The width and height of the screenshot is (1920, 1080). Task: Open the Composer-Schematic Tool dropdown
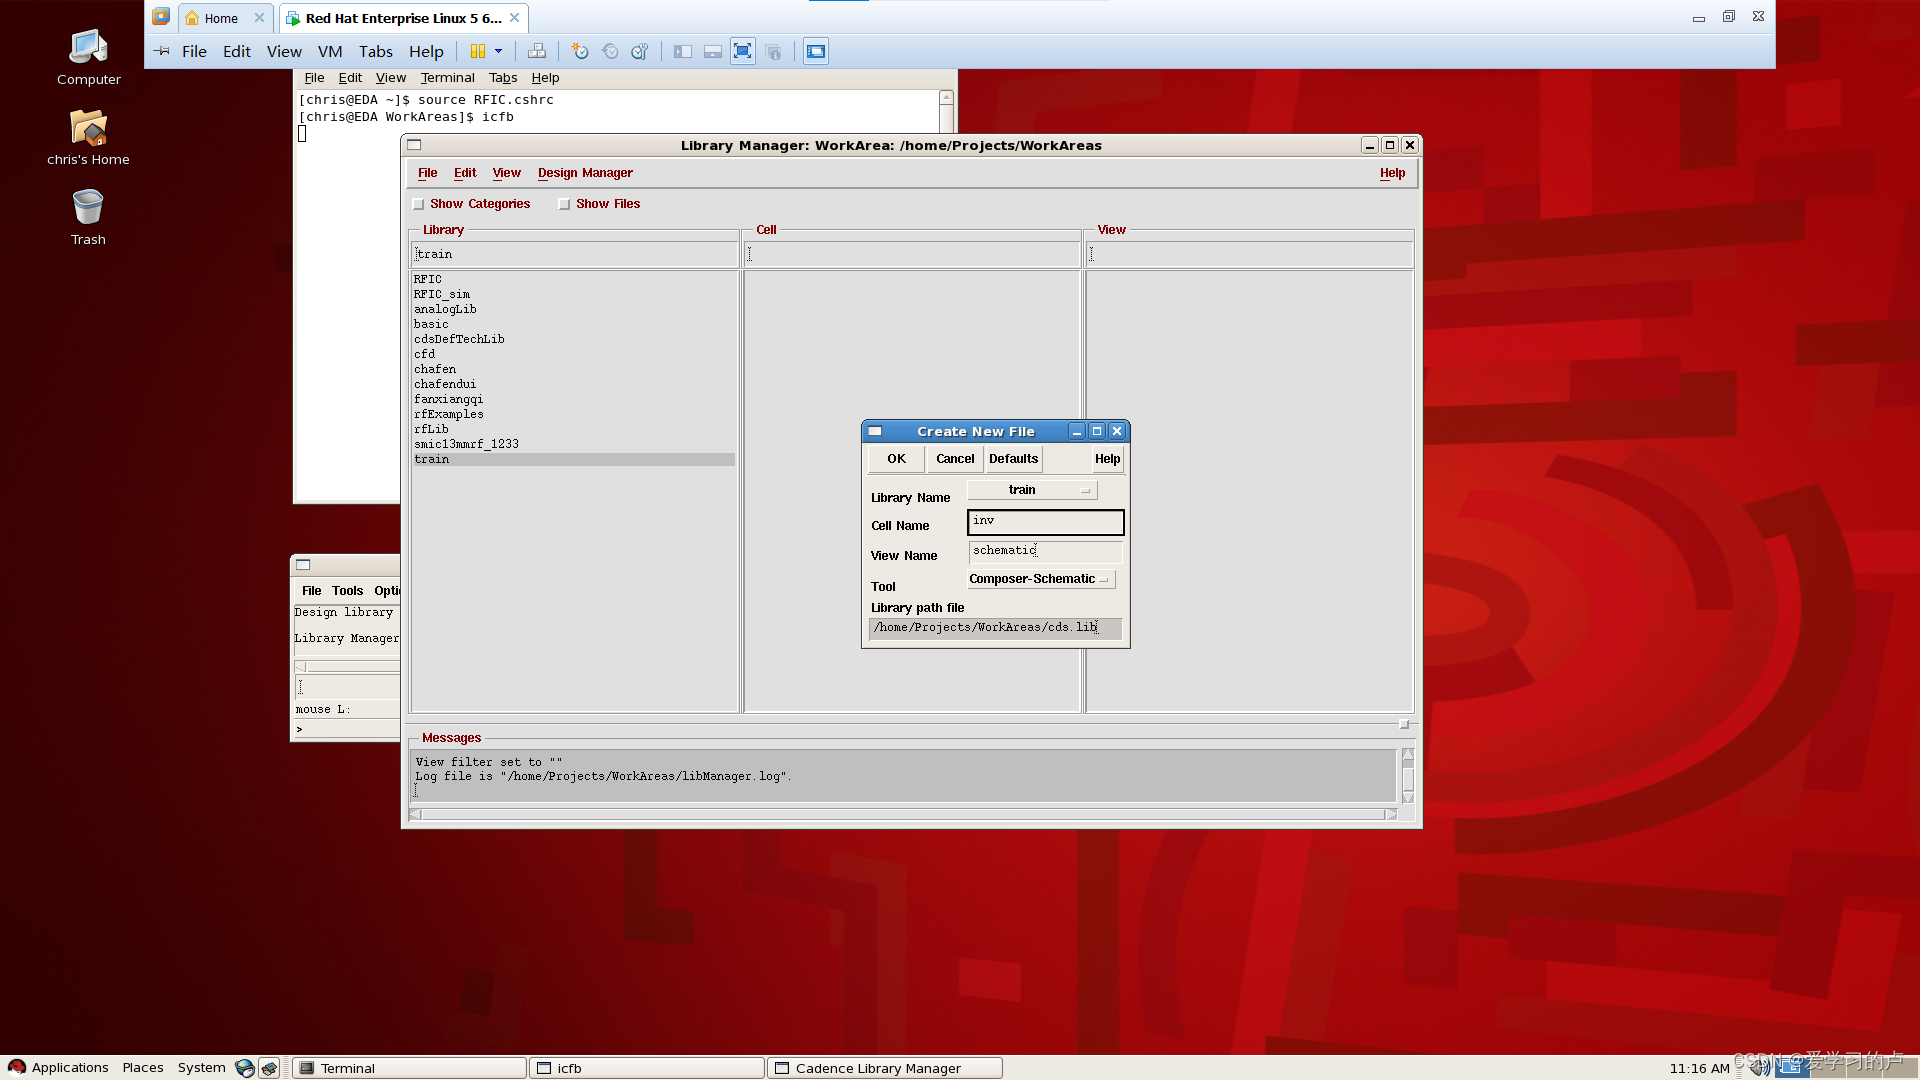tap(1040, 579)
